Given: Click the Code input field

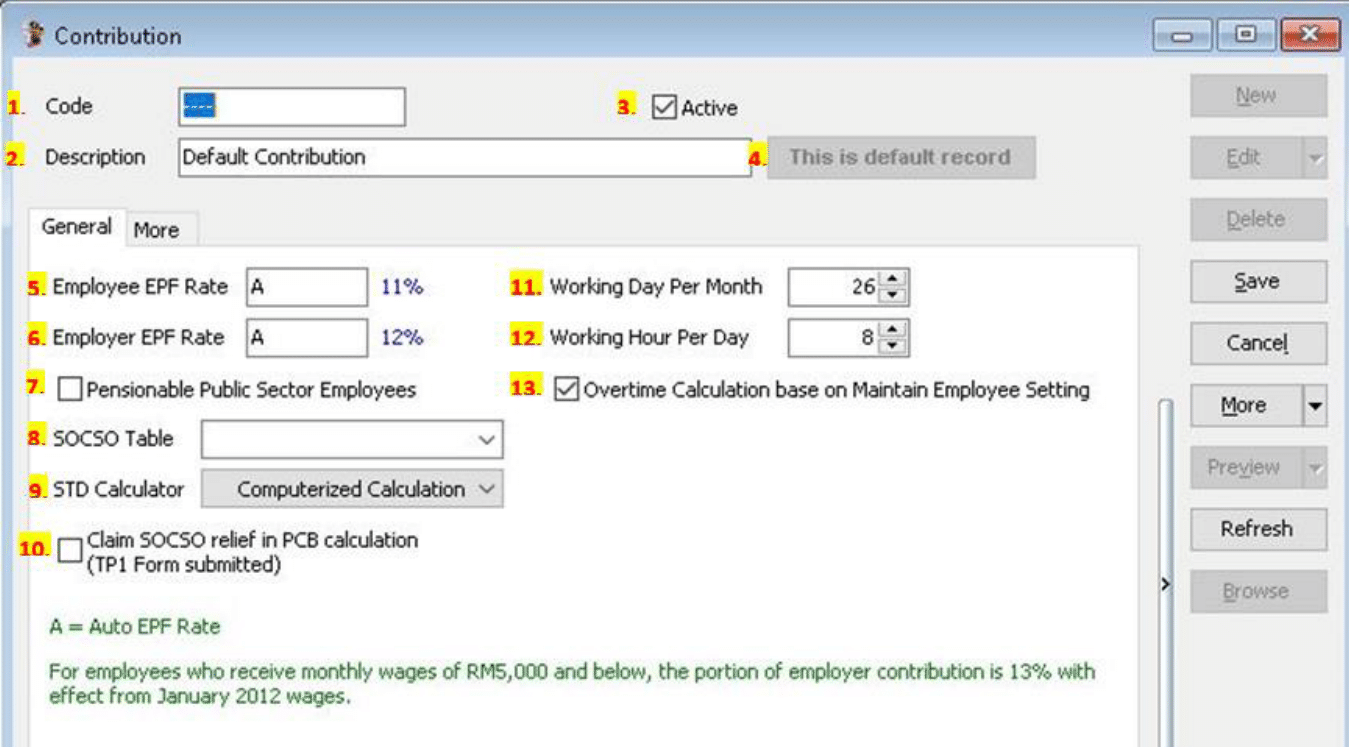Looking at the screenshot, I should coord(292,107).
